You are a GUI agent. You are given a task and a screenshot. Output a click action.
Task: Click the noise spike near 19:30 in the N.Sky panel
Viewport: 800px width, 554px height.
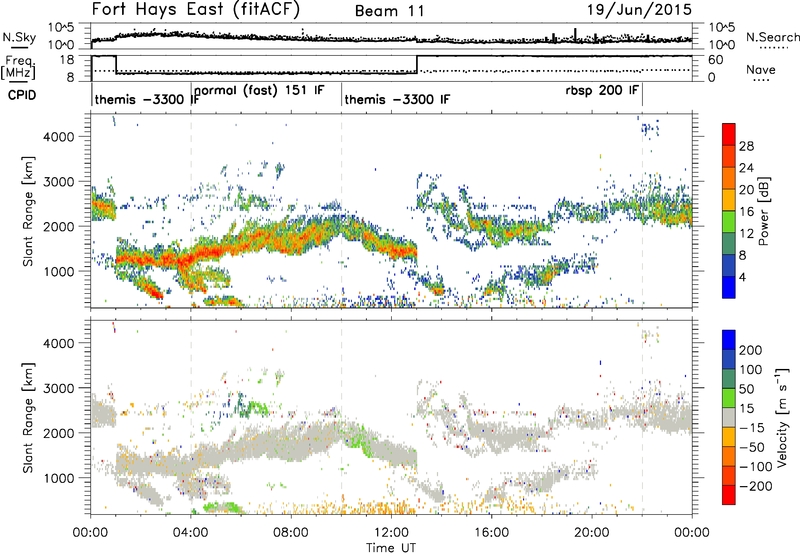[576, 35]
